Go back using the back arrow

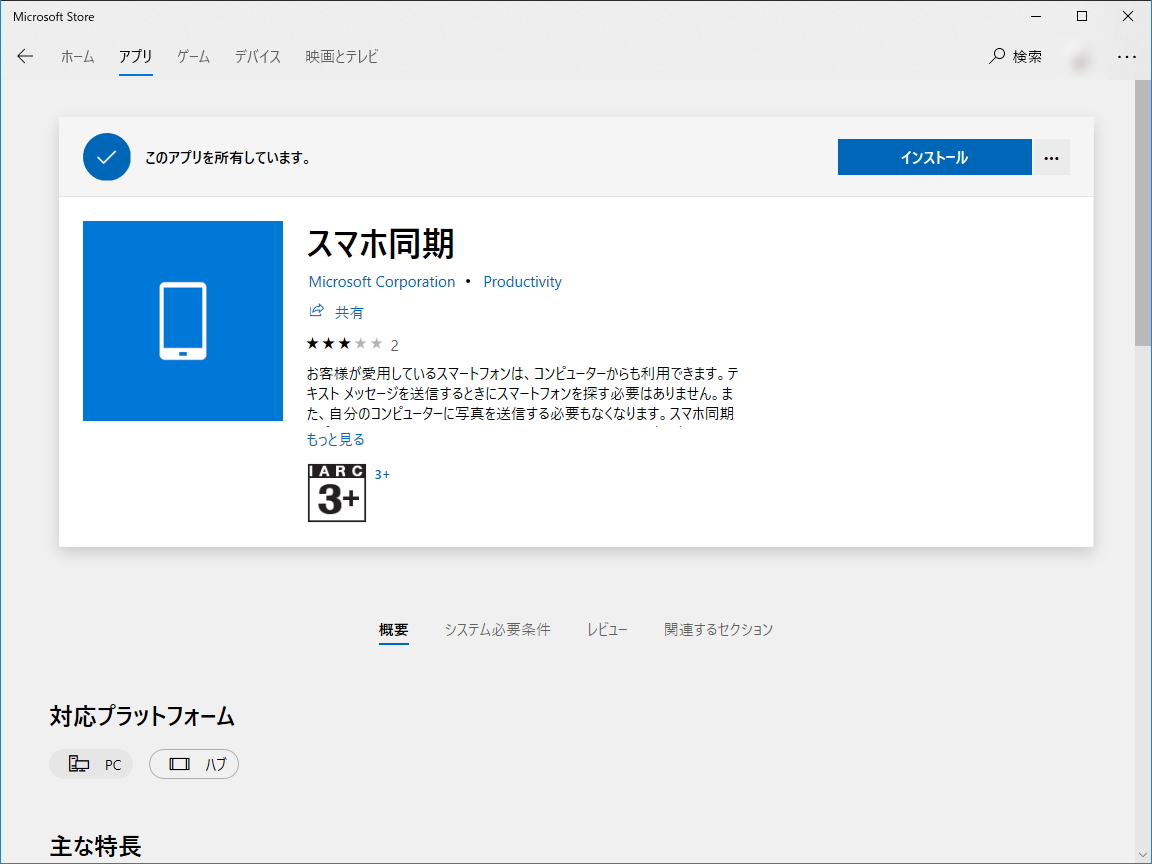click(24, 57)
